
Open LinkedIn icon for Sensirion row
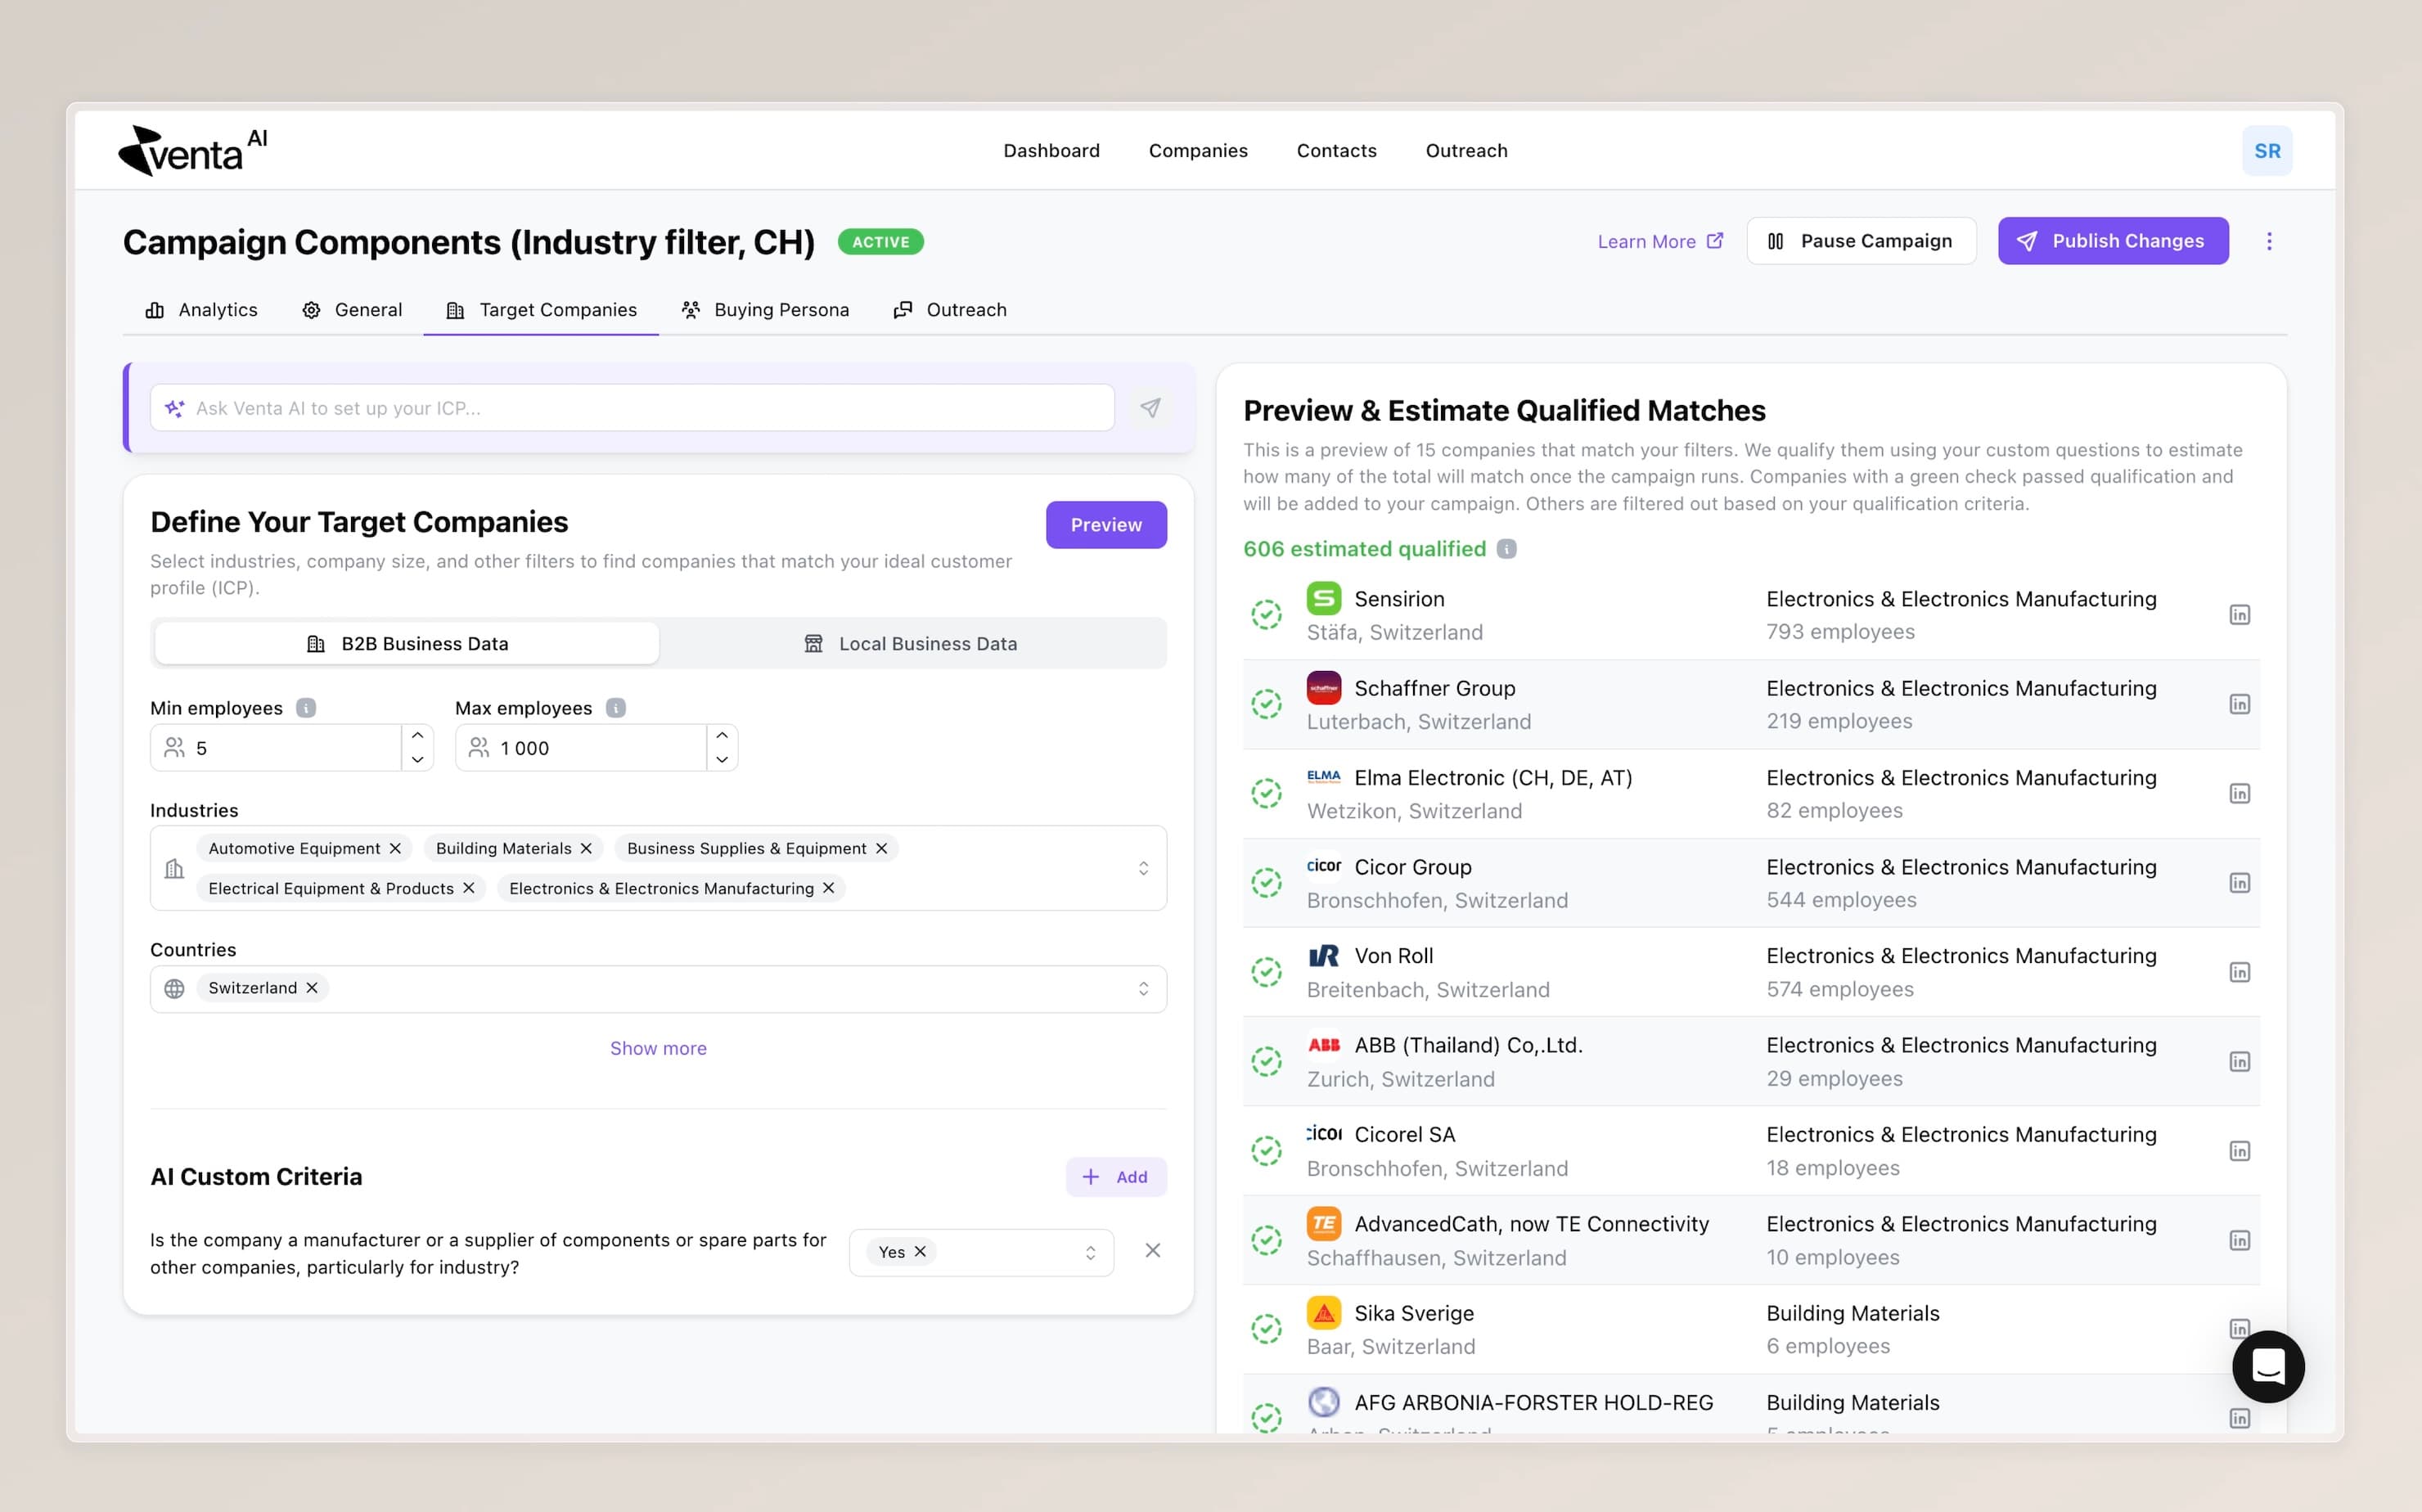click(x=2239, y=615)
